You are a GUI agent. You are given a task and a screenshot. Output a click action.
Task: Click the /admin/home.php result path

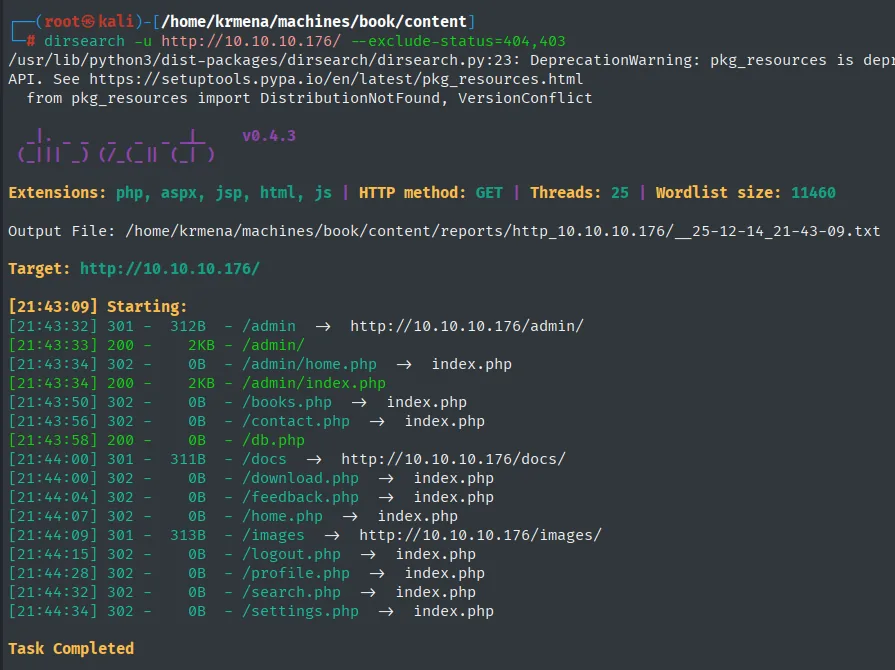pos(309,364)
